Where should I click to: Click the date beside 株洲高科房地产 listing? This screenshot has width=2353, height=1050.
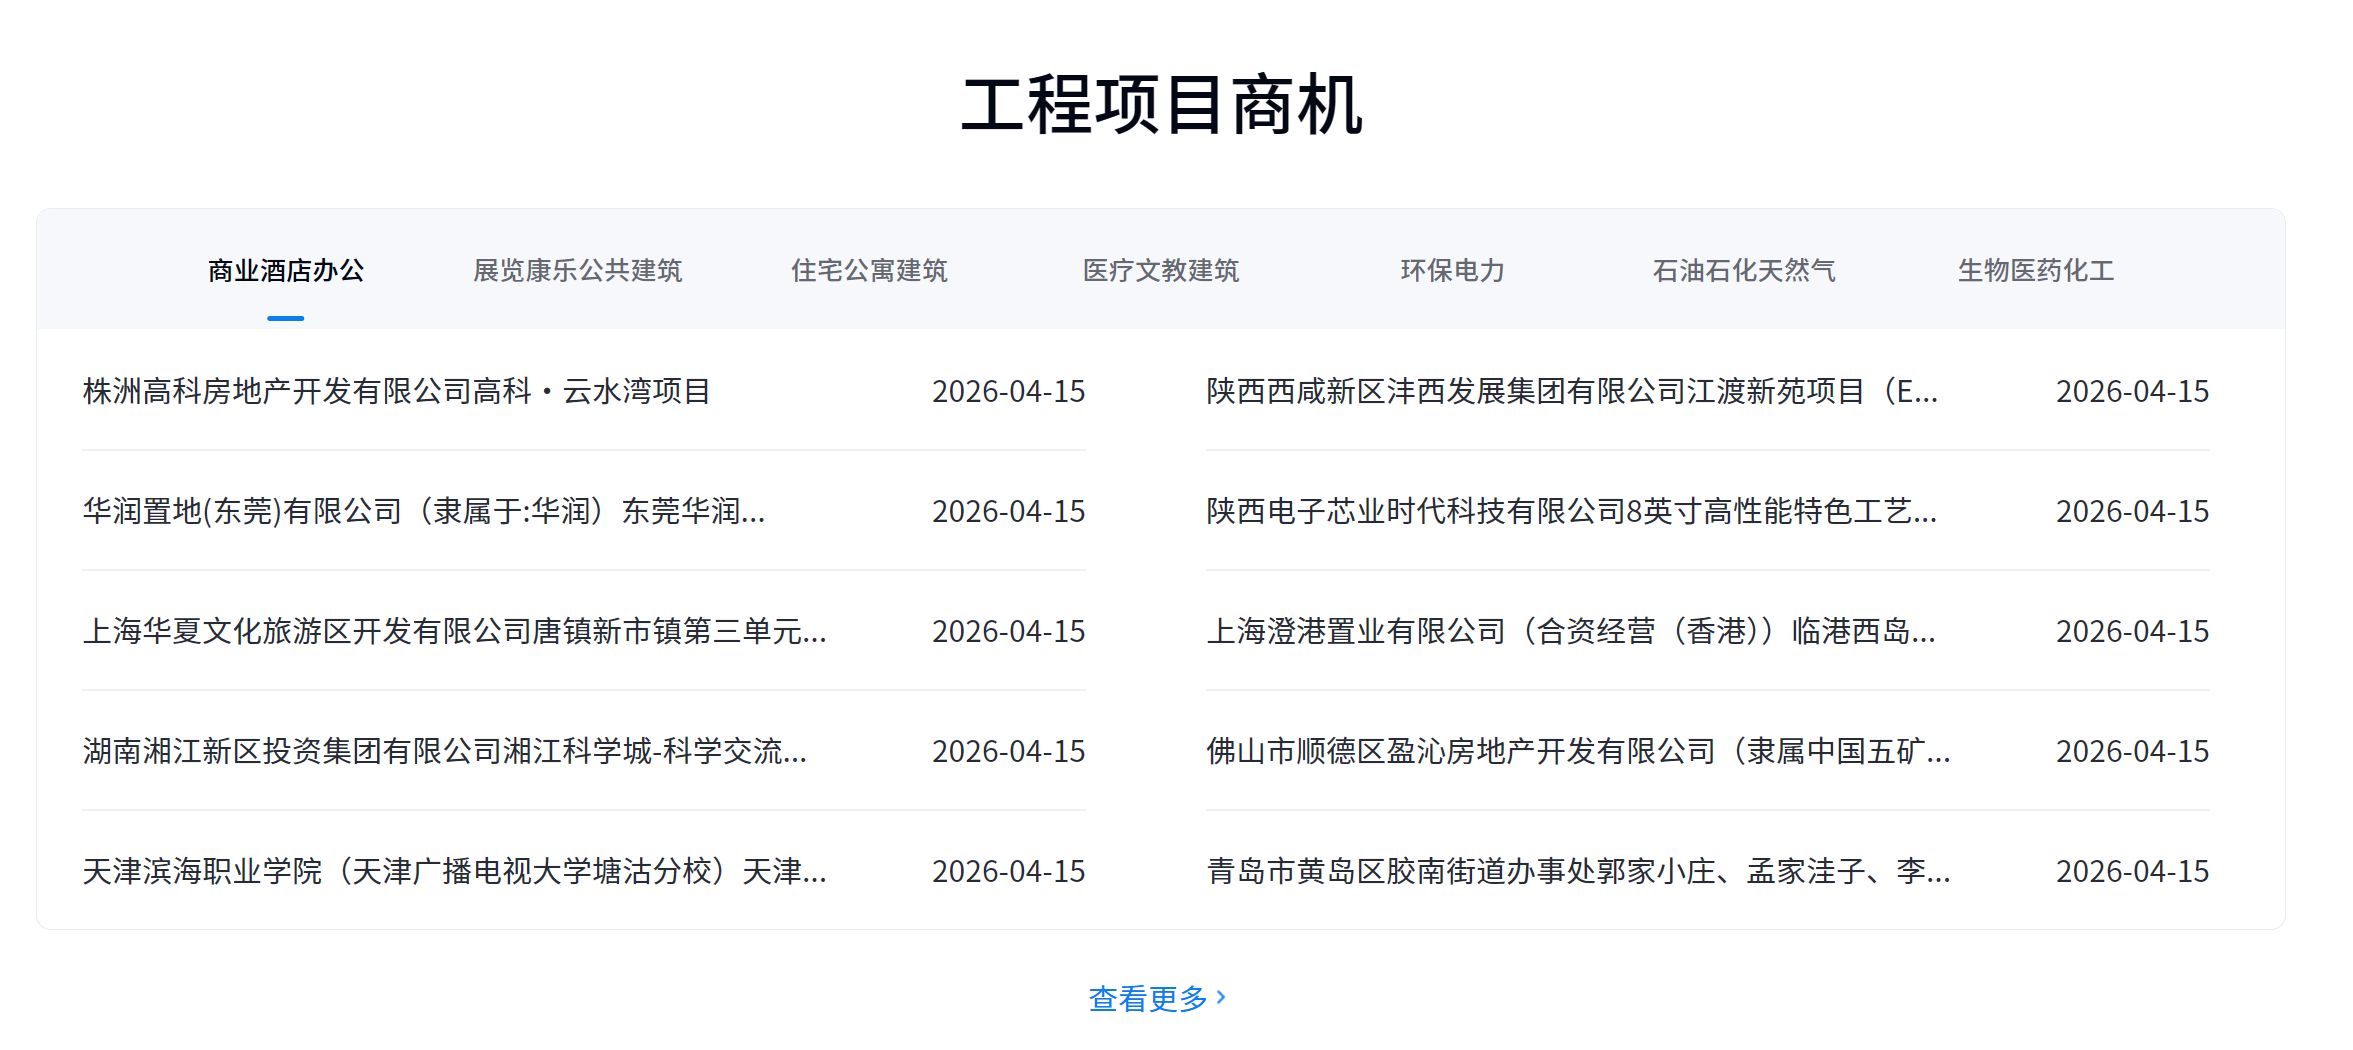click(1009, 391)
